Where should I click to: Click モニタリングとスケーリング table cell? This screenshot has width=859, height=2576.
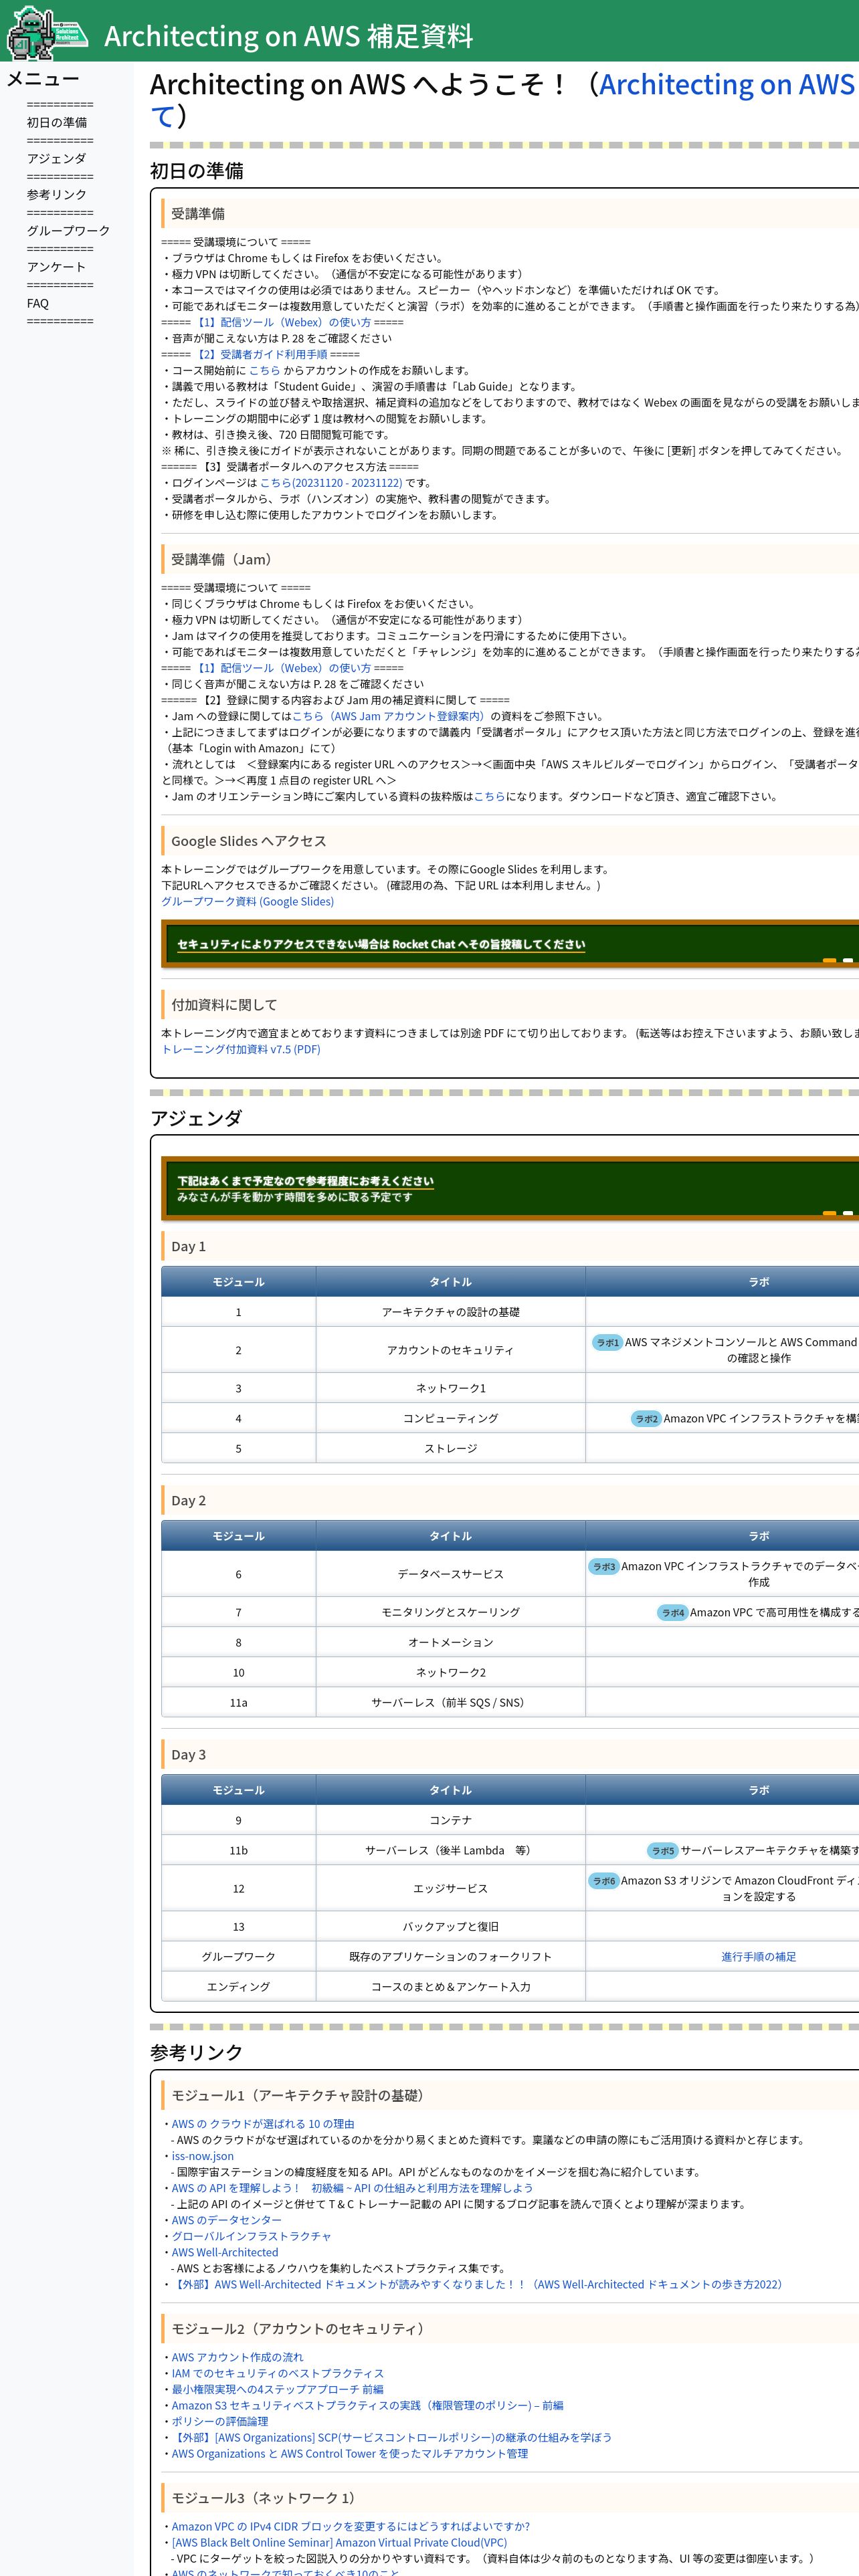pos(451,1612)
